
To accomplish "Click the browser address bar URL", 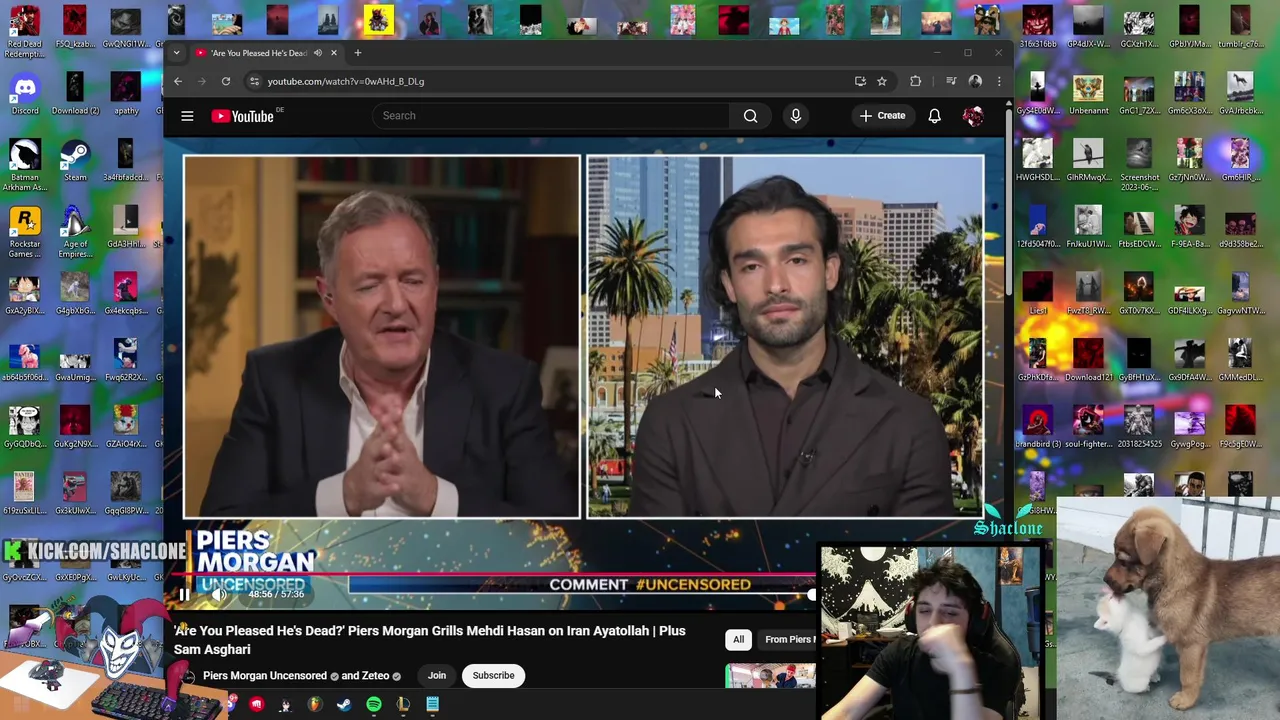I will (345, 81).
